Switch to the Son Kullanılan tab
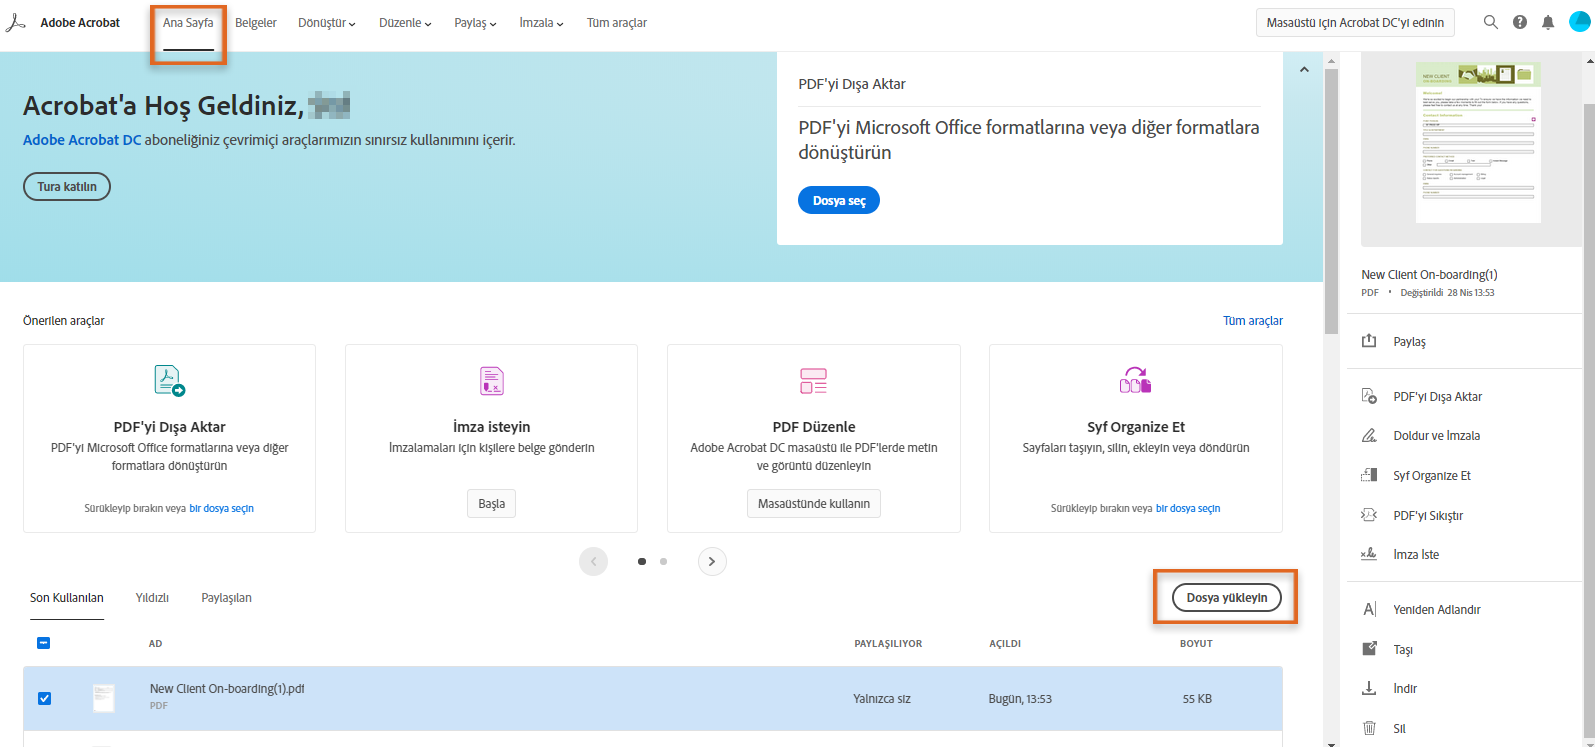 tap(67, 598)
